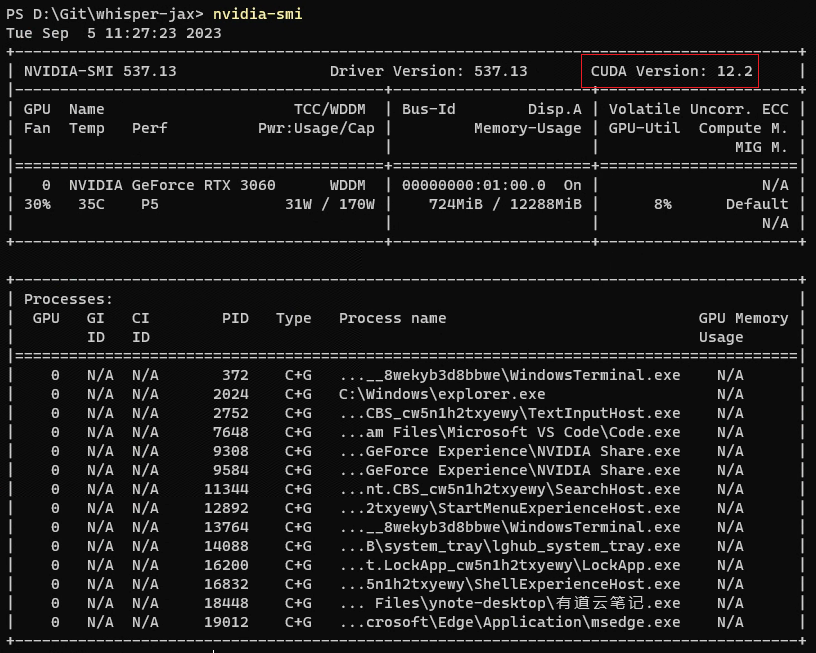Screen dimensions: 816x653
Task: Click the TextInputHost.exe process name
Action: (509, 414)
